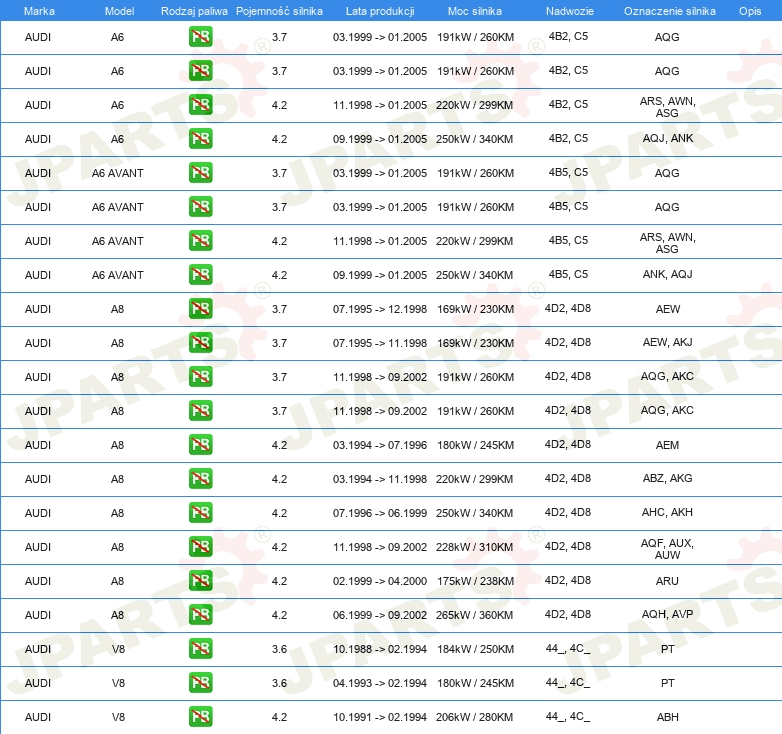
Task: Select the engine codes AQF, AUX, AUW
Action: 667,549
